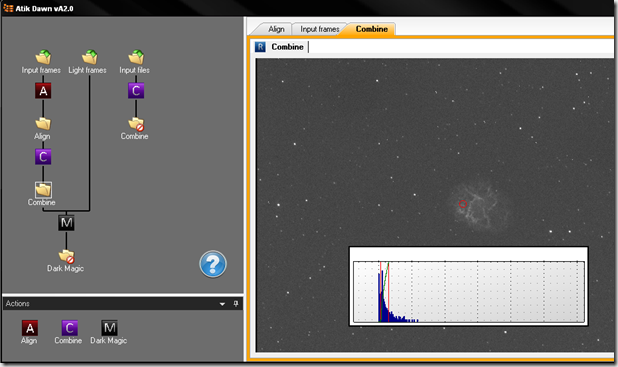Select purple Combine node under Input files
The image size is (618, 367).
pos(136,91)
